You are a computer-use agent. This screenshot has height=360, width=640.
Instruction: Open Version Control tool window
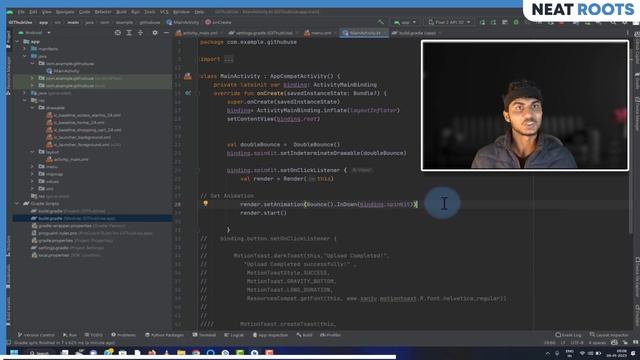[36, 335]
